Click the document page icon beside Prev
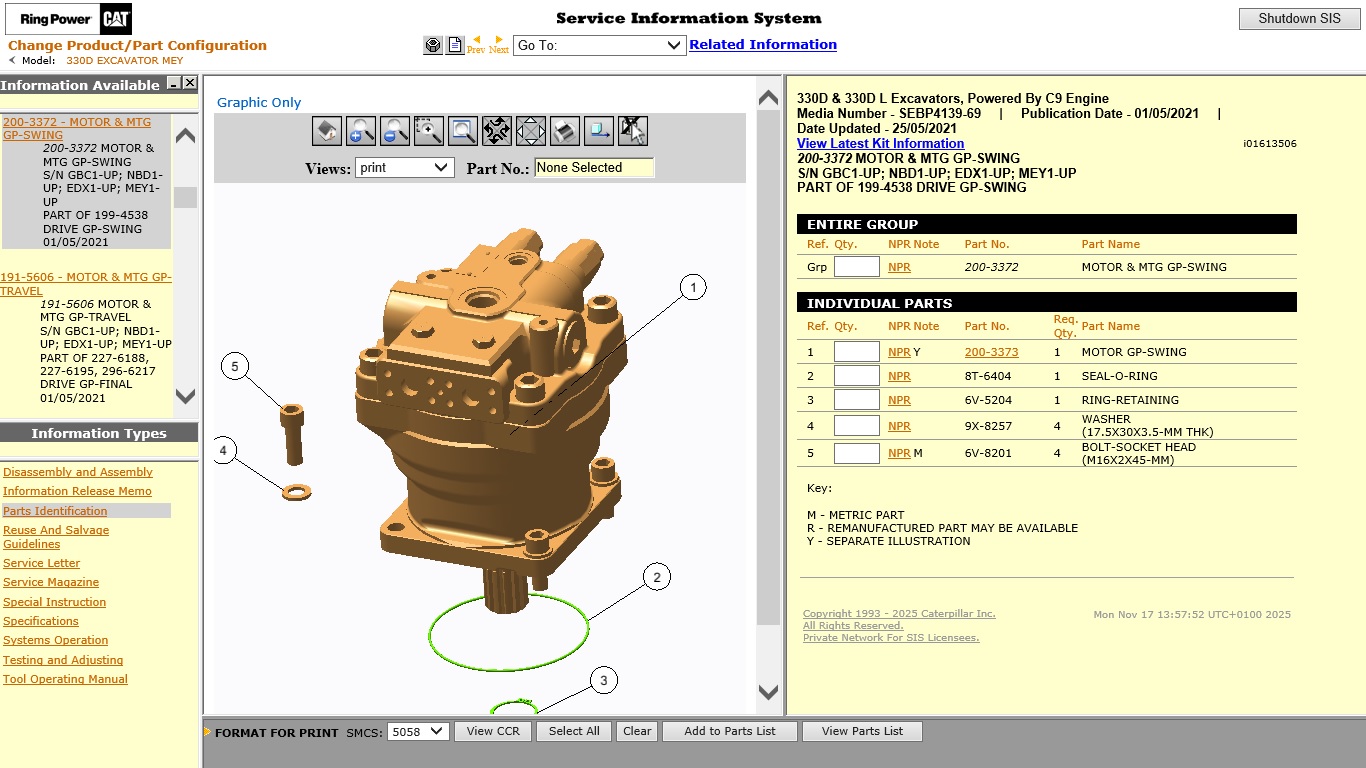This screenshot has width=1366, height=768. point(455,45)
